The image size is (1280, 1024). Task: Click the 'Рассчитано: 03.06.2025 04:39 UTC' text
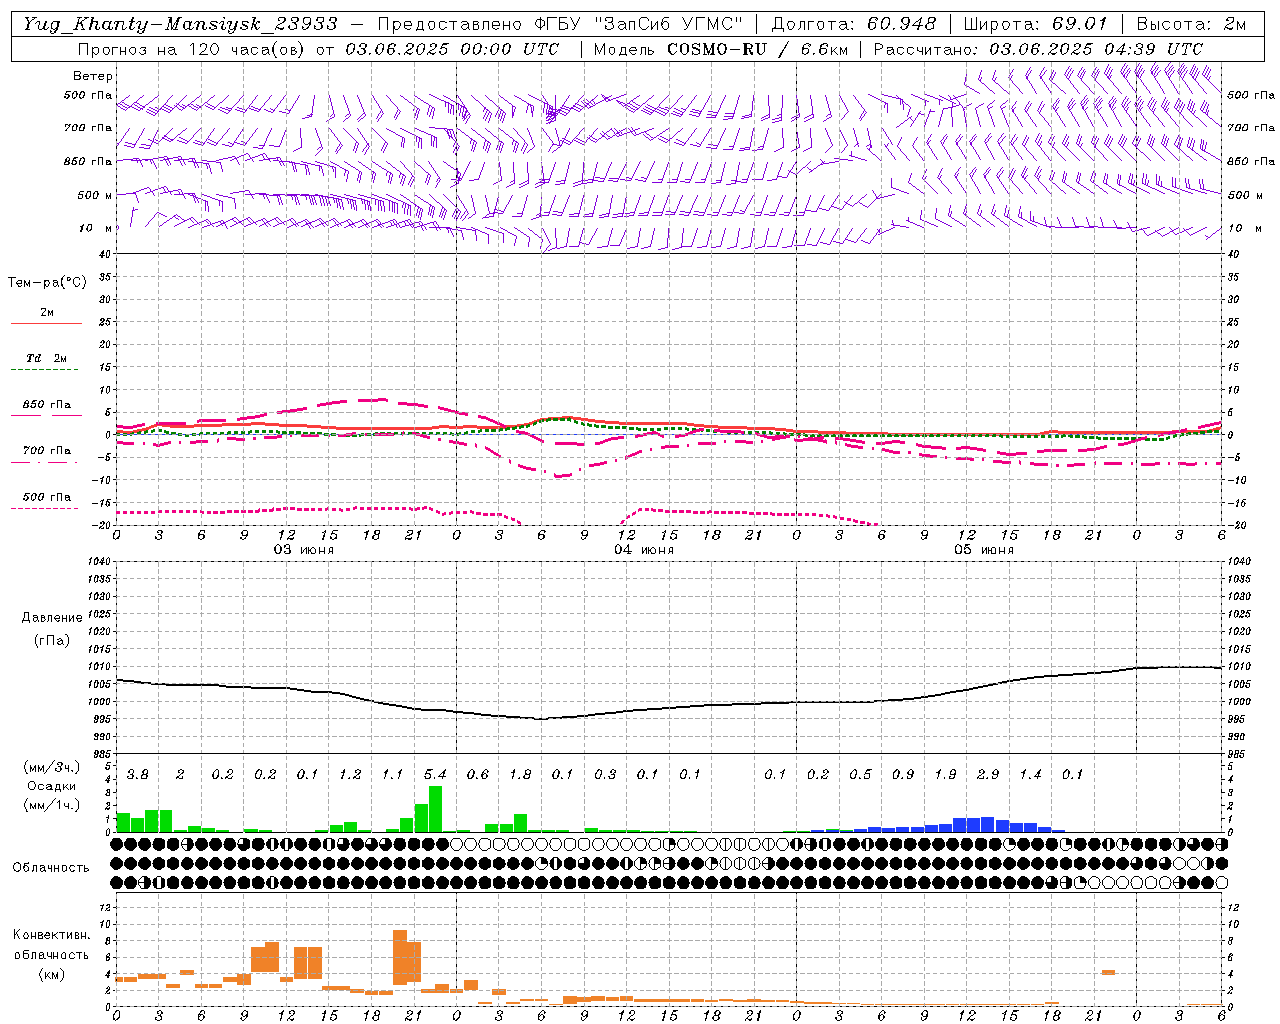click(x=1038, y=48)
